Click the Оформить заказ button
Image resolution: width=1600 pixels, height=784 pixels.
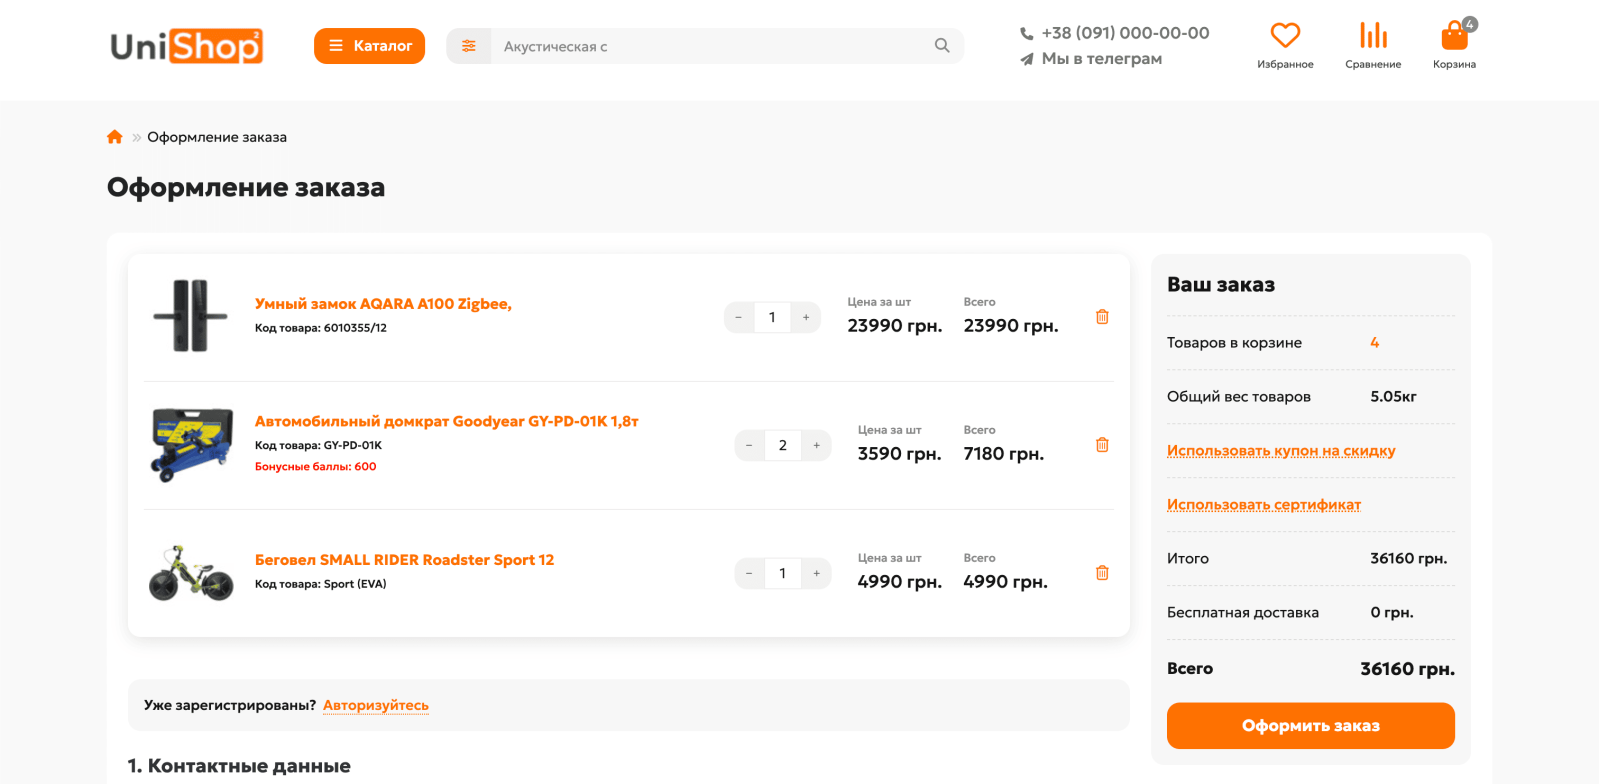pyautogui.click(x=1310, y=726)
